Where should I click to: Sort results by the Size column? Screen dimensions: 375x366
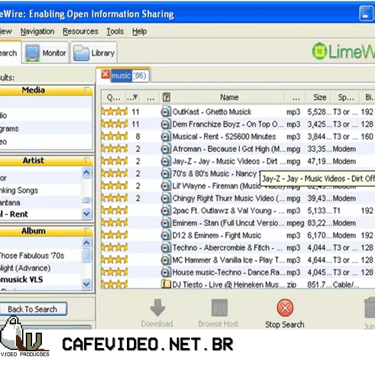tap(319, 97)
